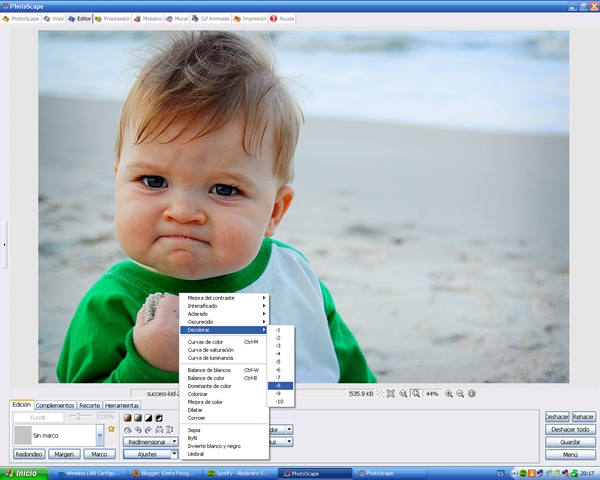This screenshot has width=600, height=480.
Task: Switch to the Procesador tab
Action: 112,19
